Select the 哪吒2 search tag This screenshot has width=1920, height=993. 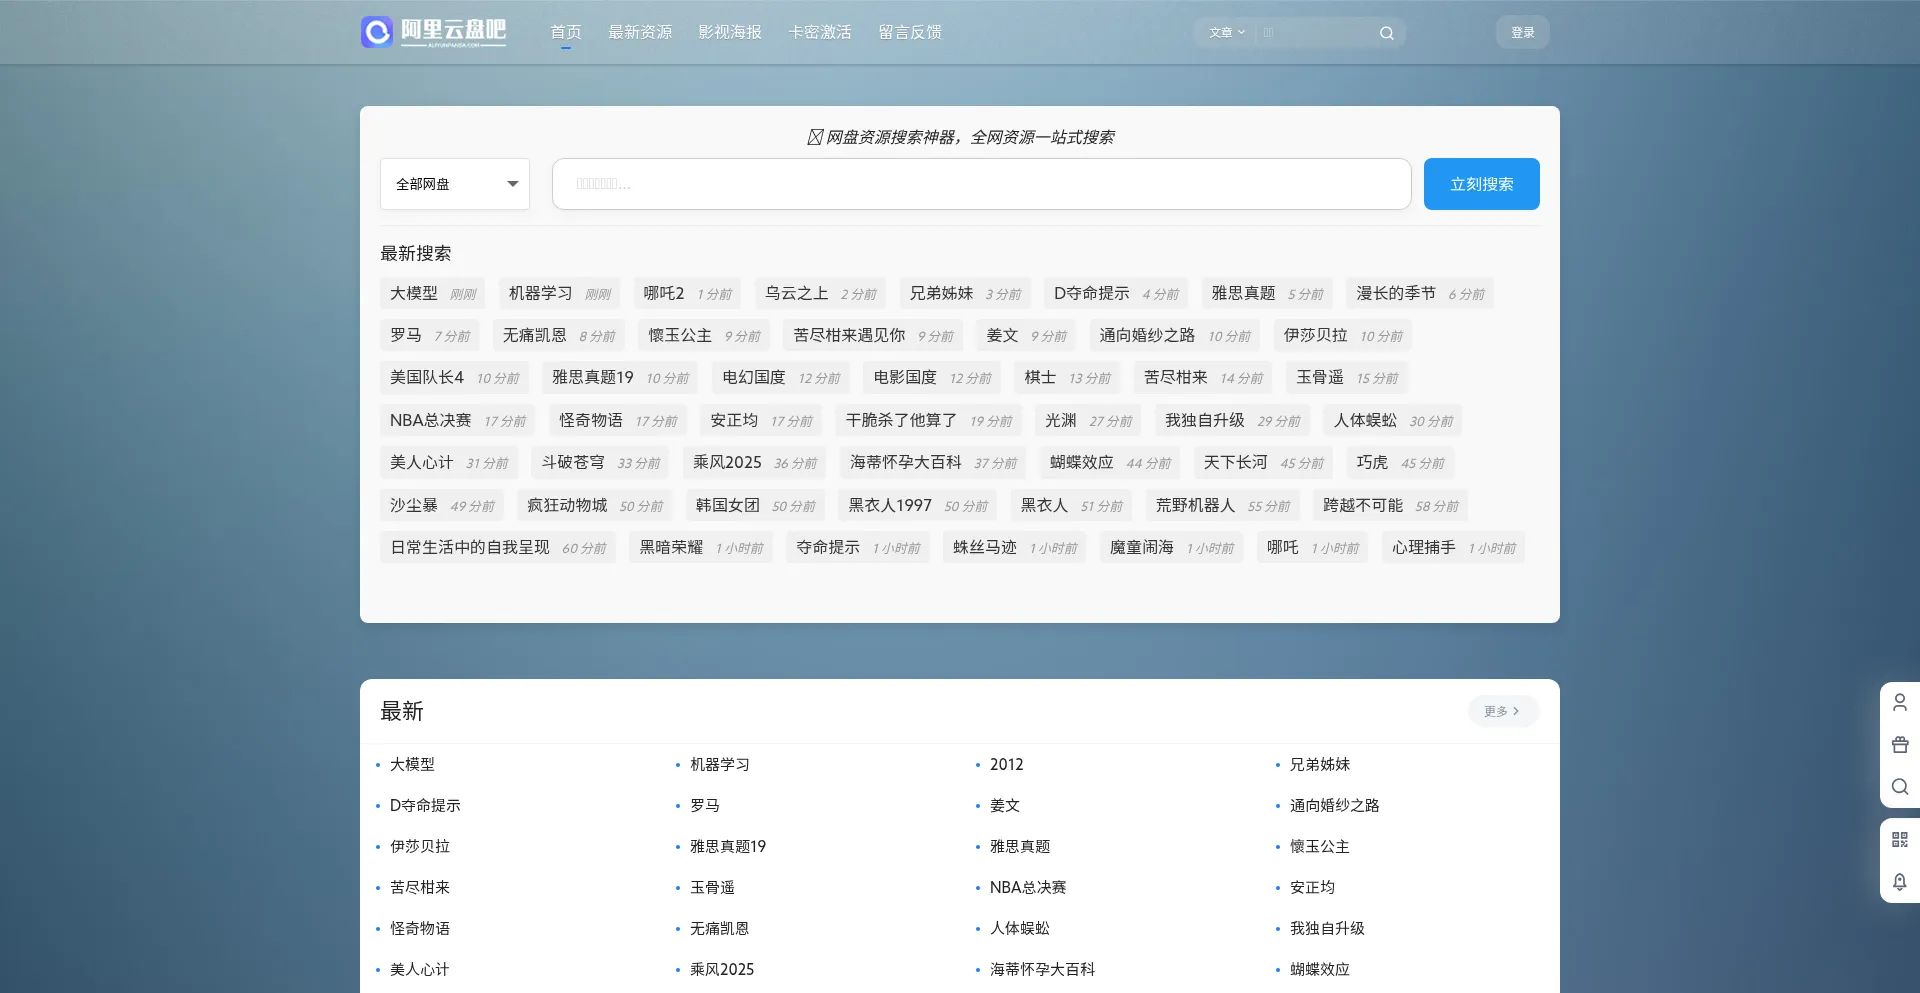[x=687, y=293]
